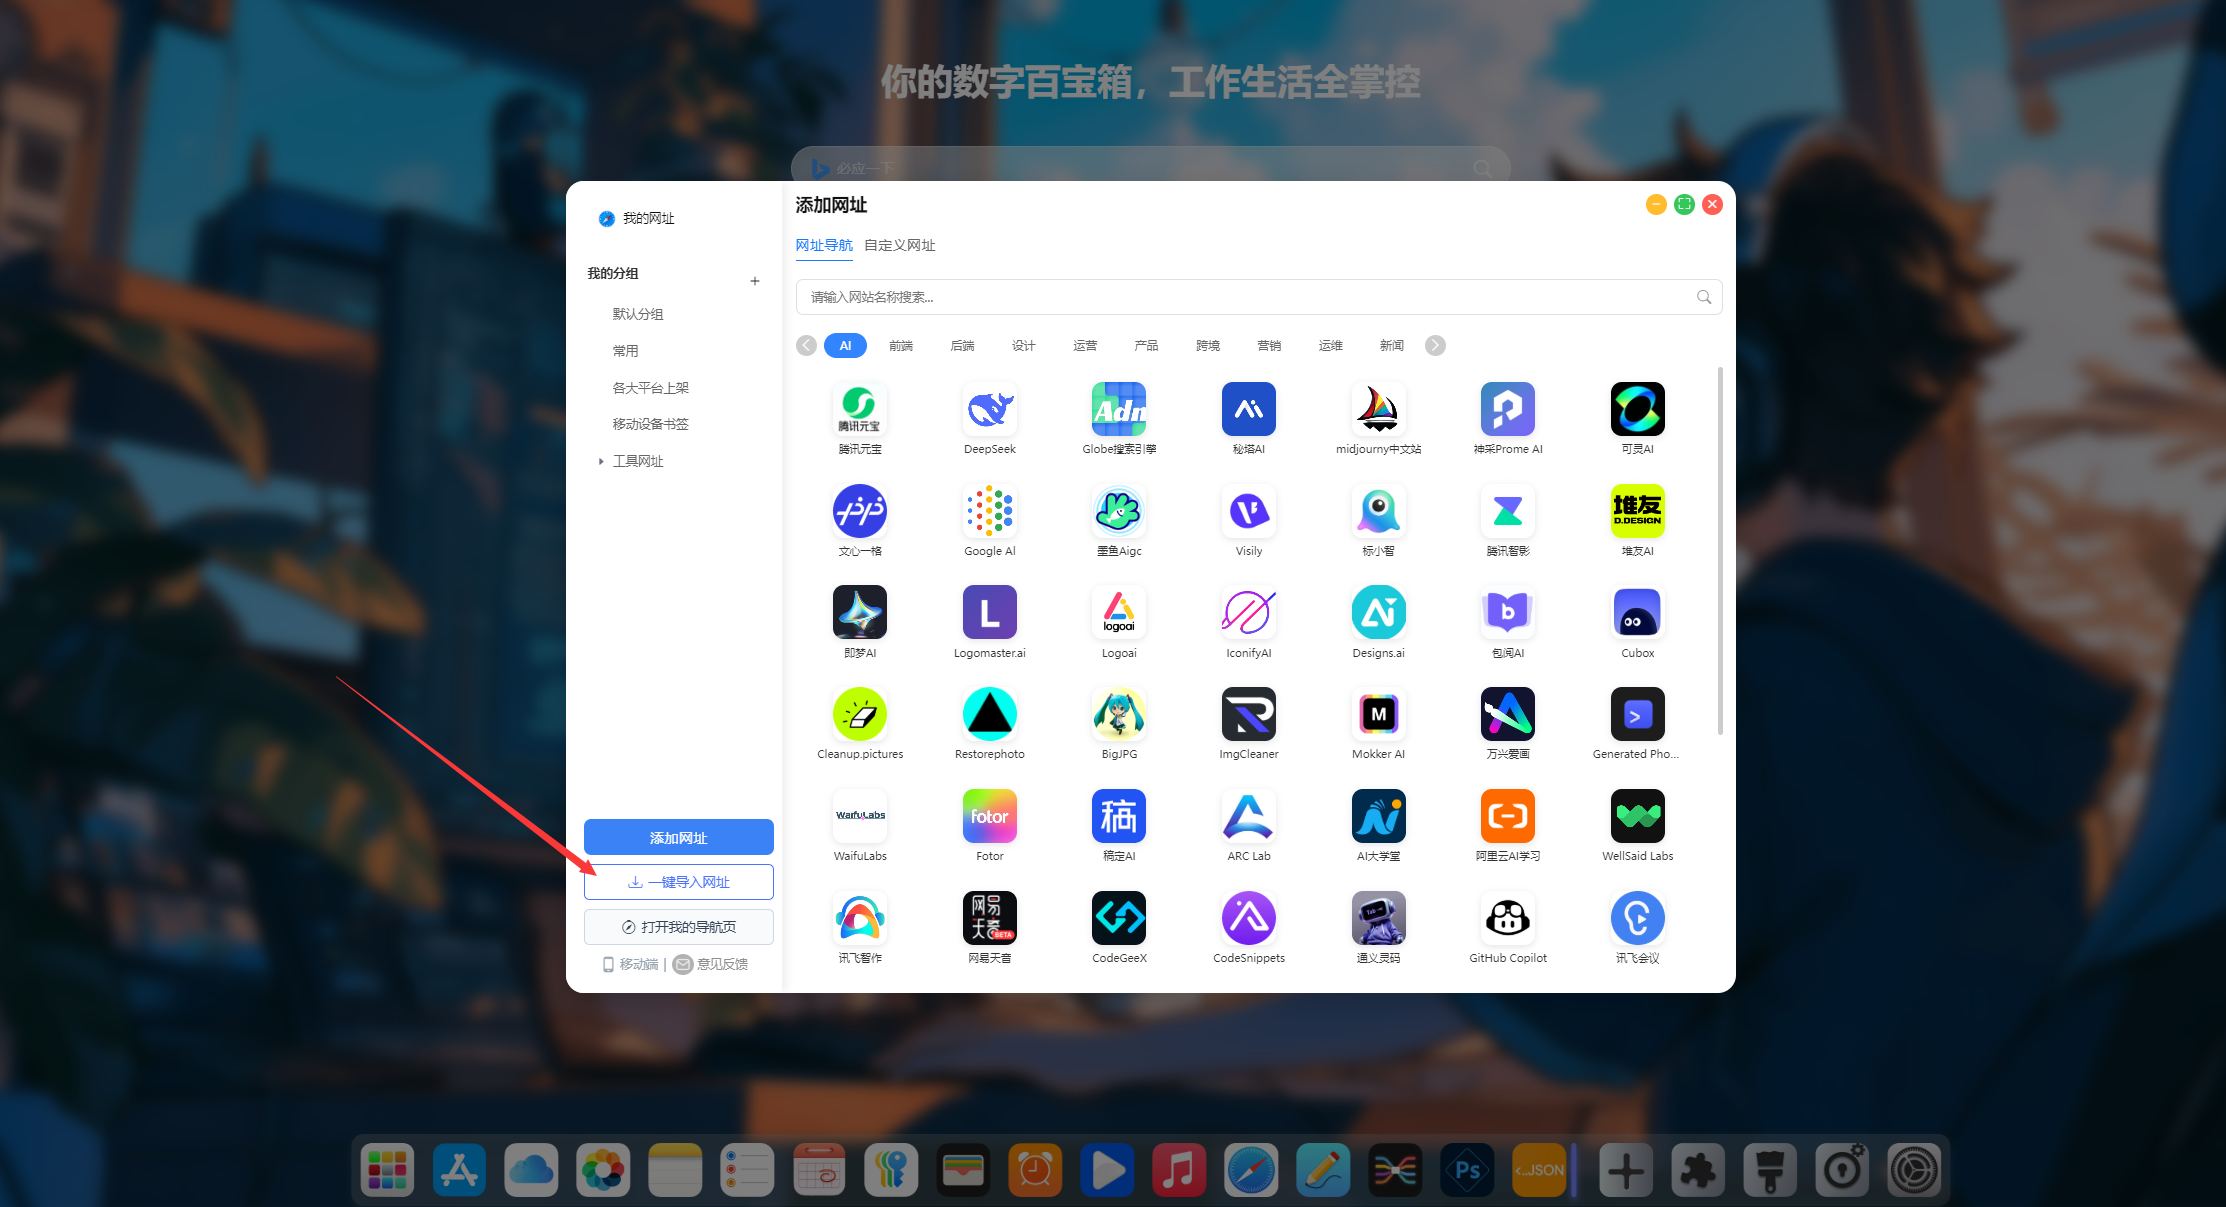Screen dimensions: 2226x1207
Task: Select the IconifyAI icon
Action: point(1248,612)
